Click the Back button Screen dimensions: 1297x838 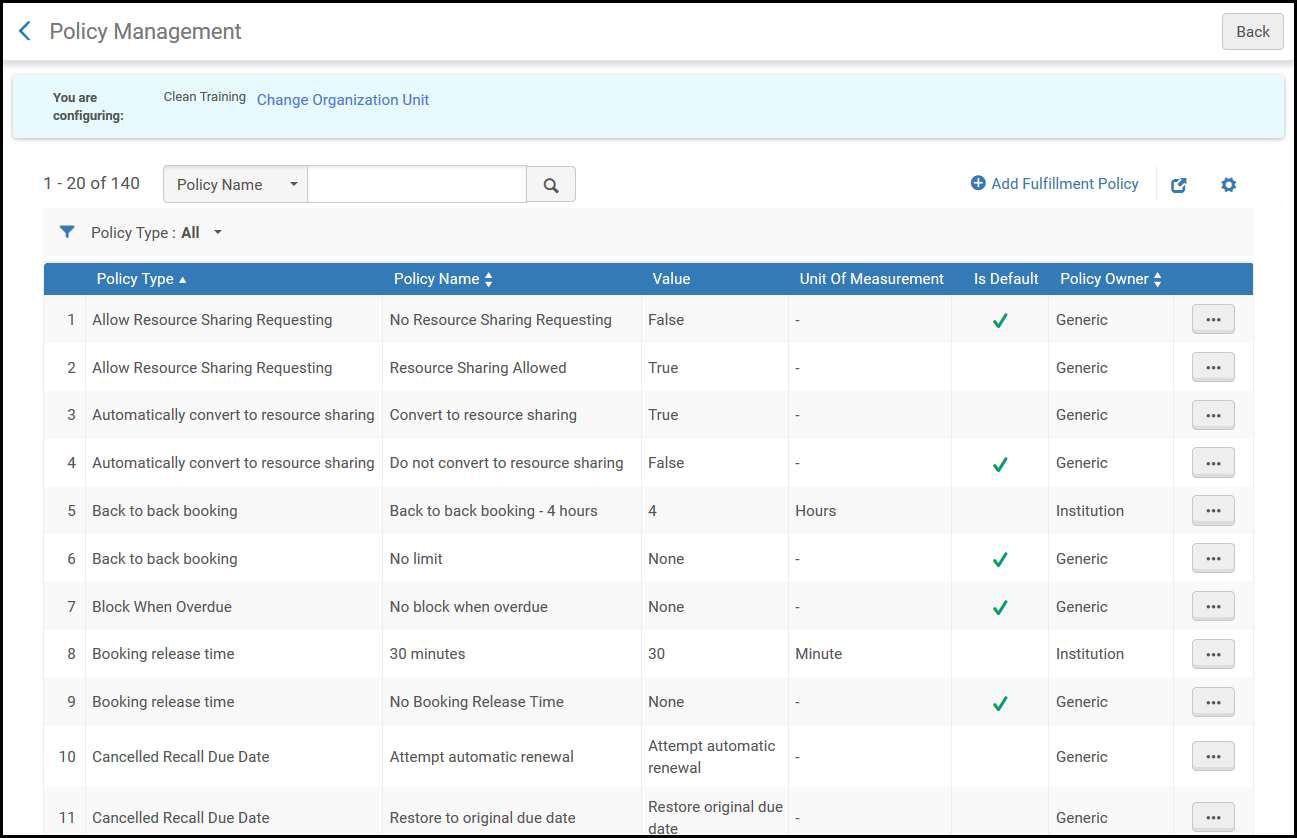point(1253,31)
